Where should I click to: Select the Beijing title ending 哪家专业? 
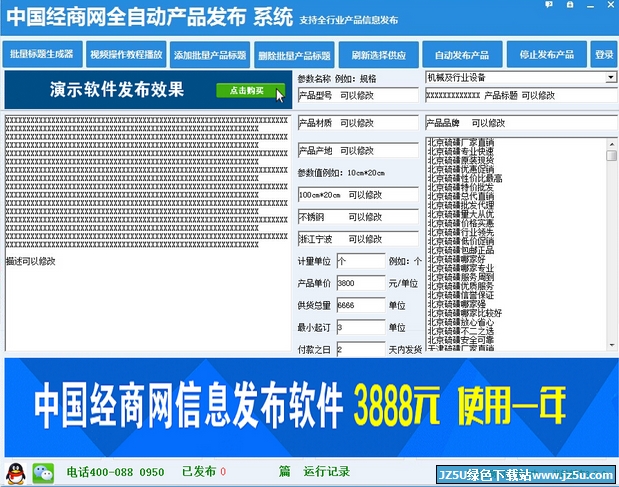point(461,268)
